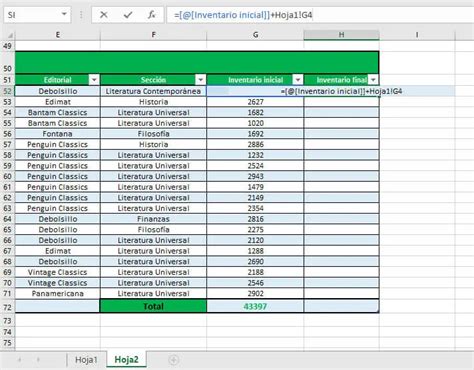Click the previous sheet navigation arrow
This screenshot has height=370, width=474.
[20, 360]
